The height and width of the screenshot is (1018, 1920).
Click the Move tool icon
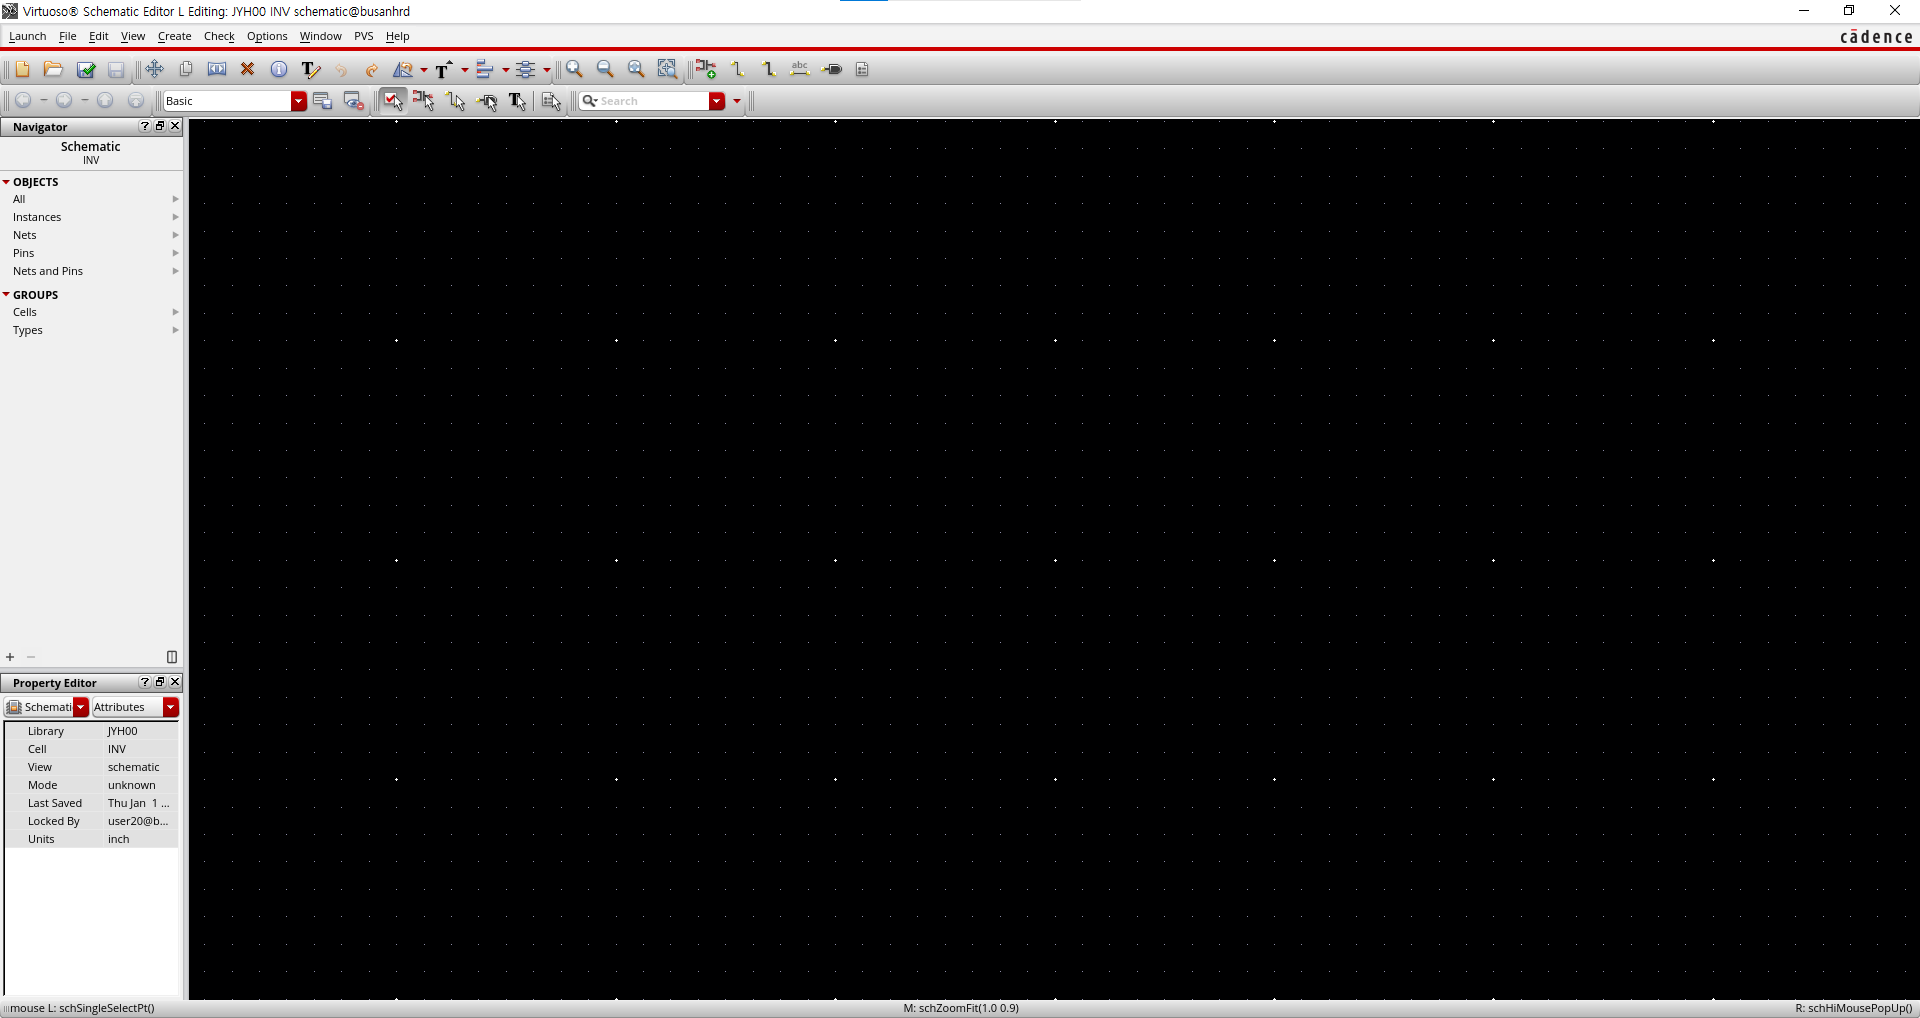pos(154,69)
